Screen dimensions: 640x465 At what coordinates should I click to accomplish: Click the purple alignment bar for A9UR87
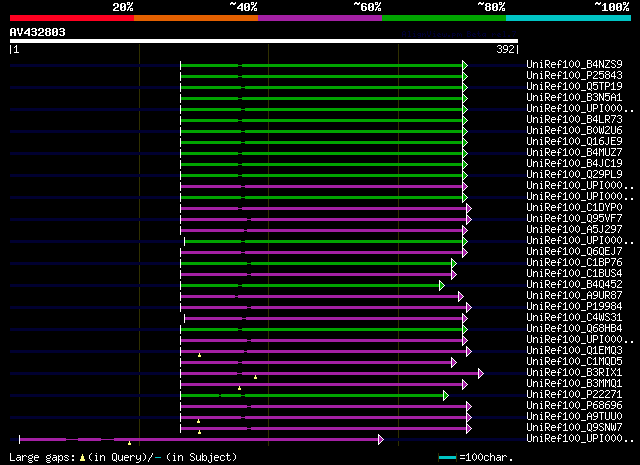(320, 296)
